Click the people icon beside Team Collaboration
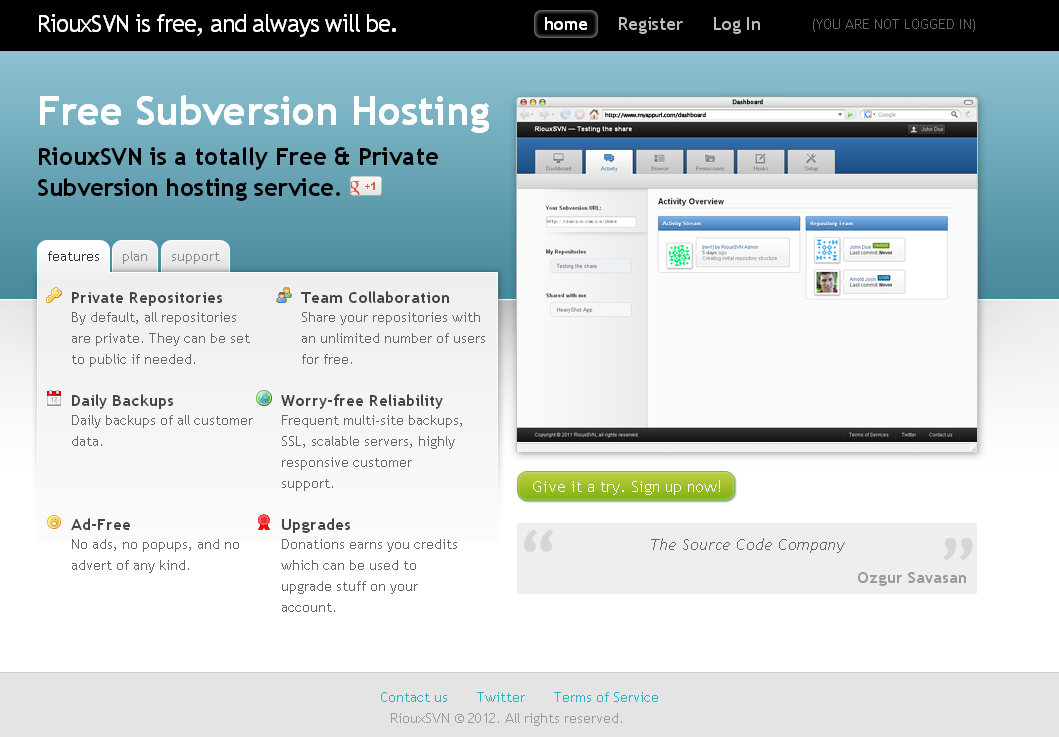 point(284,295)
